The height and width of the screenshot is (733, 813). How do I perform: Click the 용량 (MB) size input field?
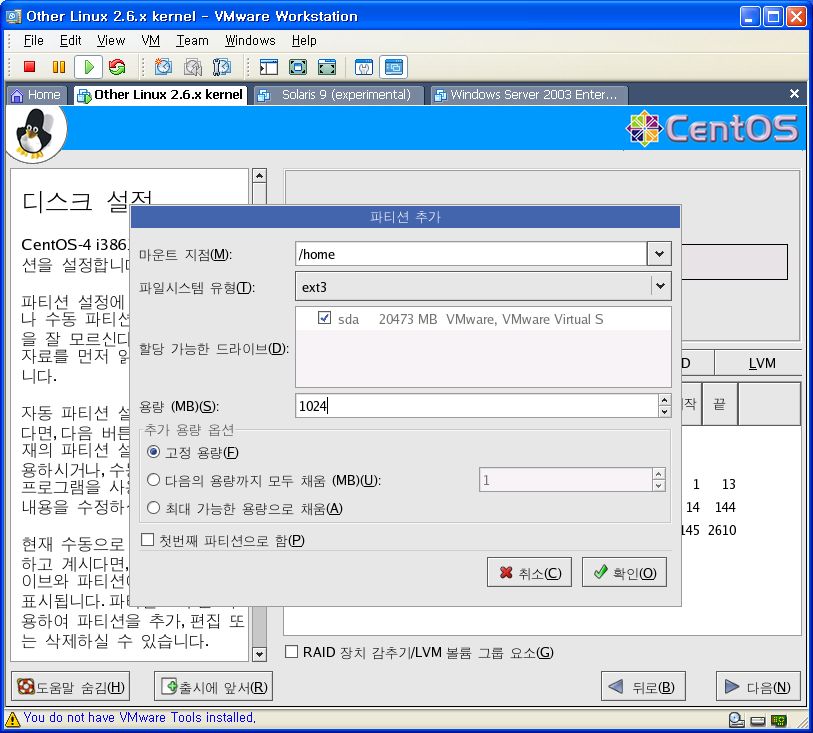click(x=475, y=406)
